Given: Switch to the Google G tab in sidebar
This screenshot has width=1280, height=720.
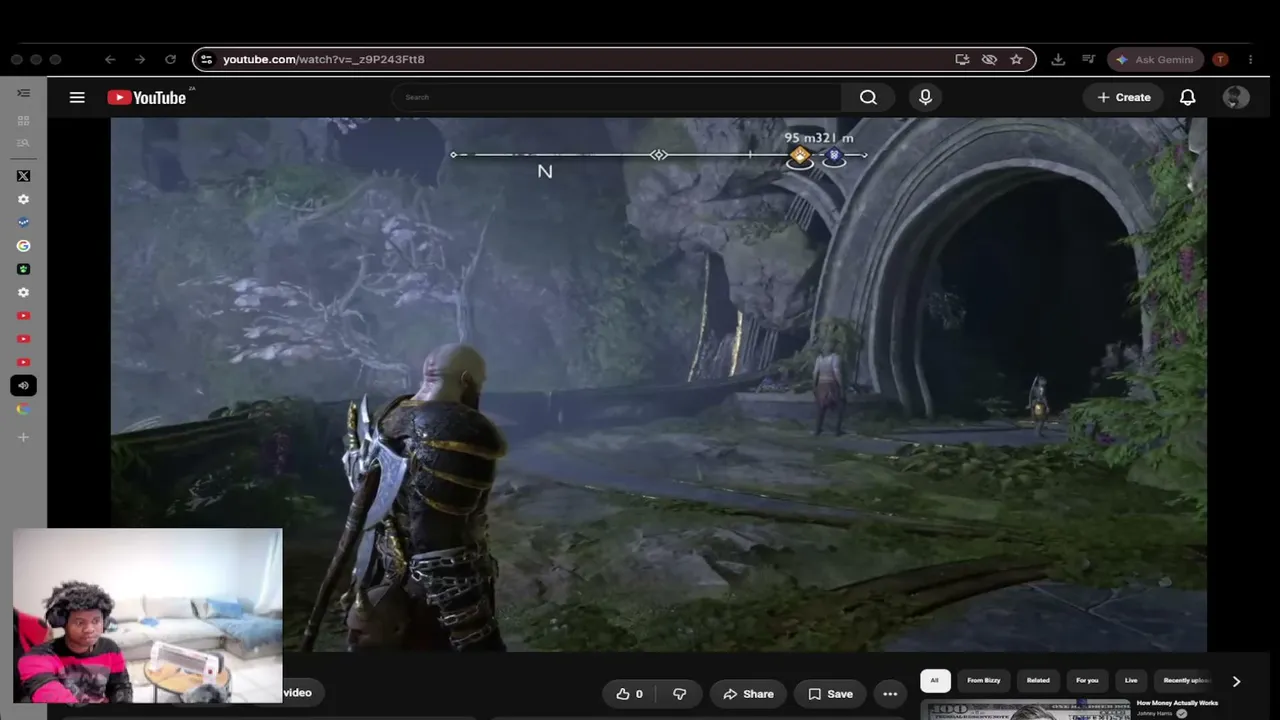Looking at the screenshot, I should [x=23, y=246].
